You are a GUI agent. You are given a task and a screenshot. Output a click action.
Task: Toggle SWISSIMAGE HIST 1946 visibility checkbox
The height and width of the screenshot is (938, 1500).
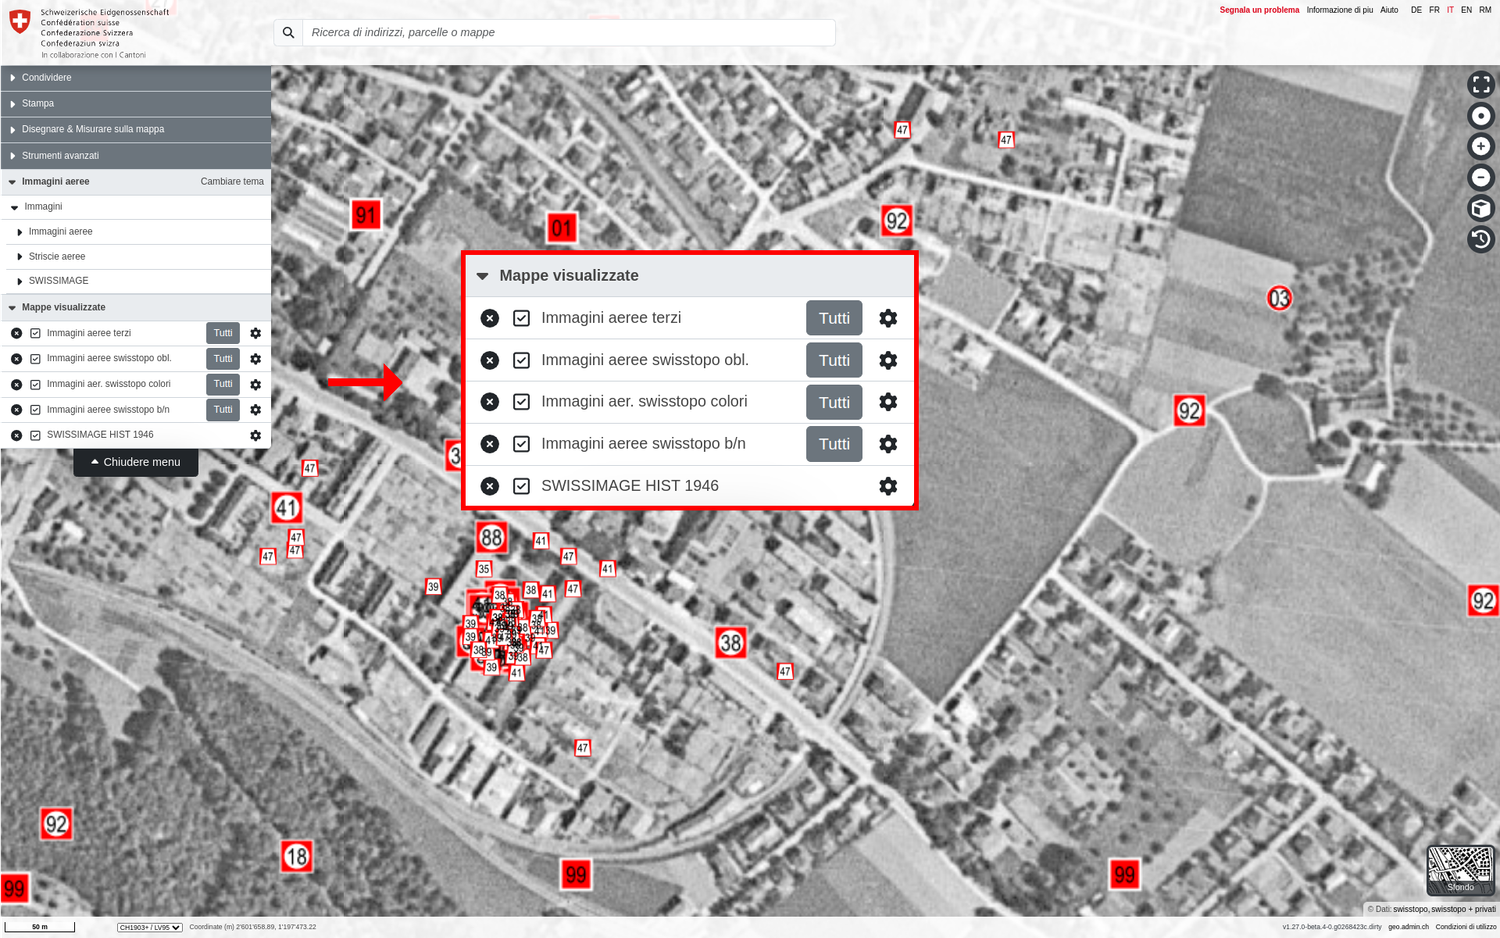pos(521,486)
